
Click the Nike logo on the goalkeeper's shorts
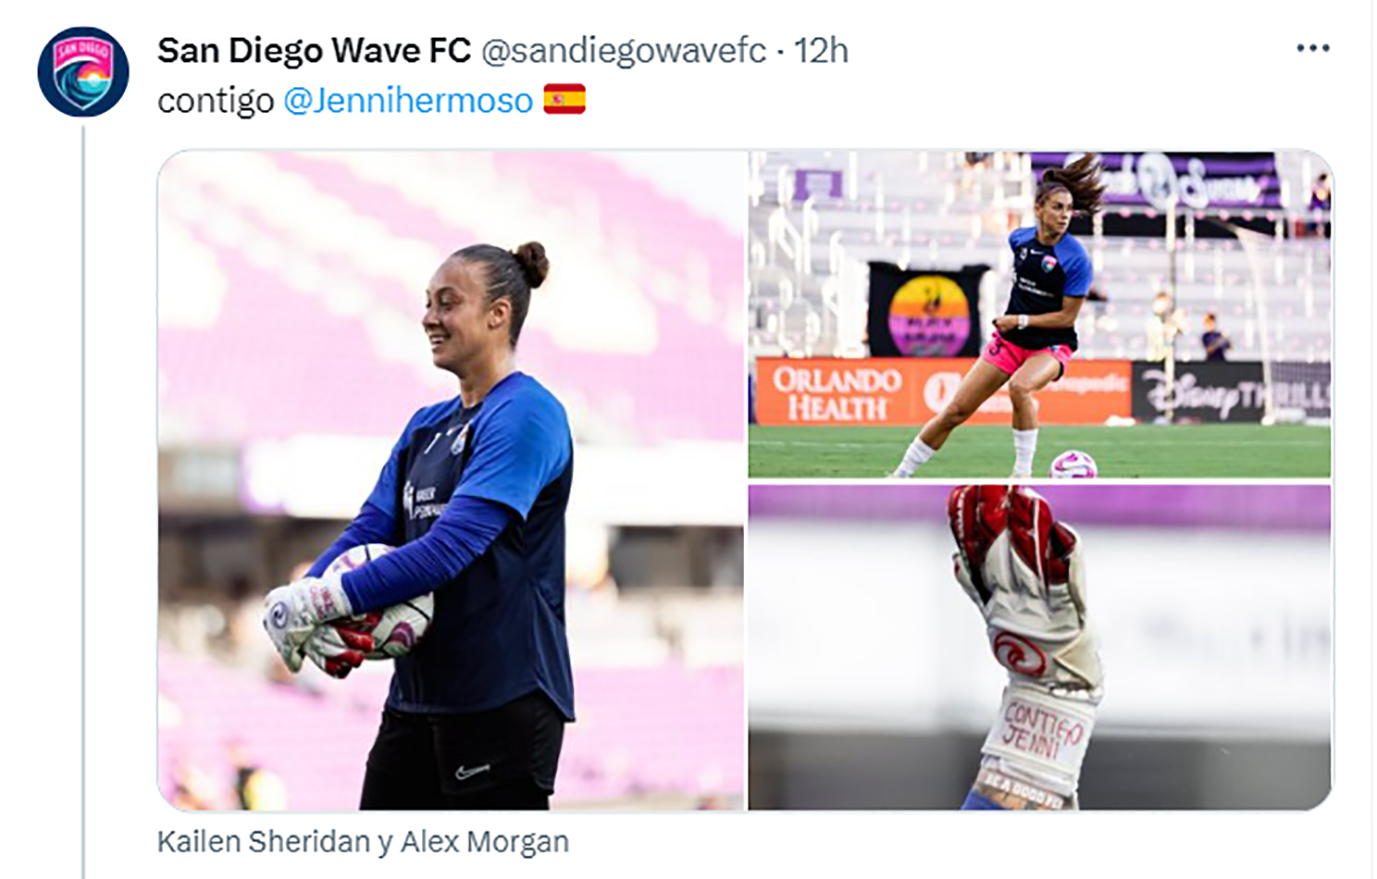pos(472,772)
